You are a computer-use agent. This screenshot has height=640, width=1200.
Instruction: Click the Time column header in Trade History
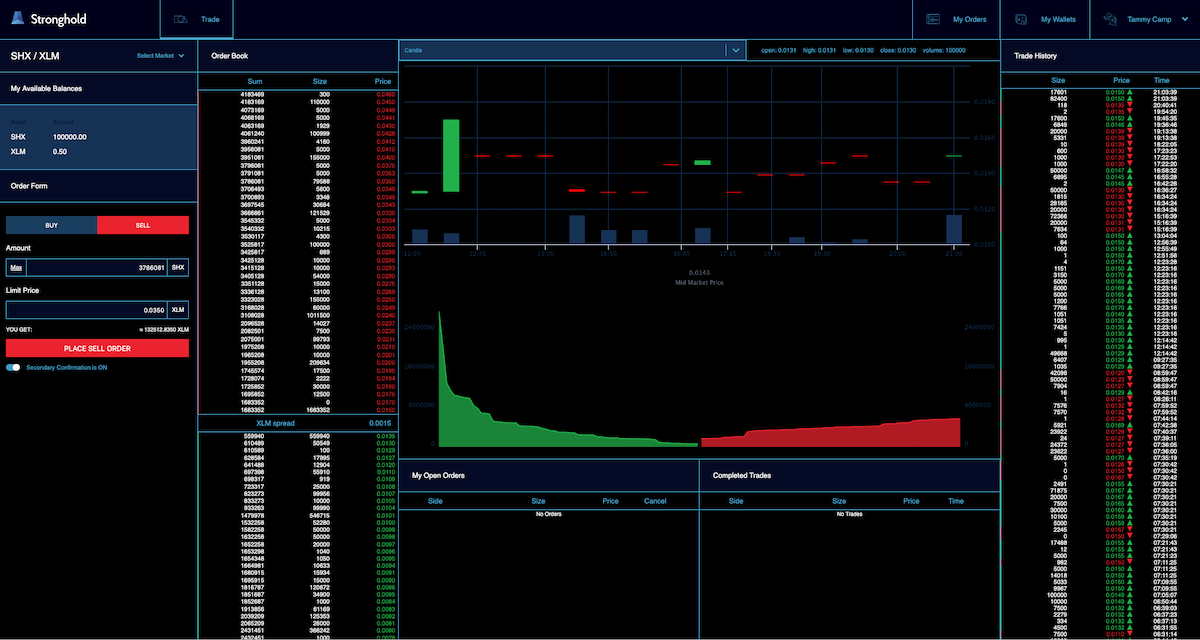[1161, 80]
